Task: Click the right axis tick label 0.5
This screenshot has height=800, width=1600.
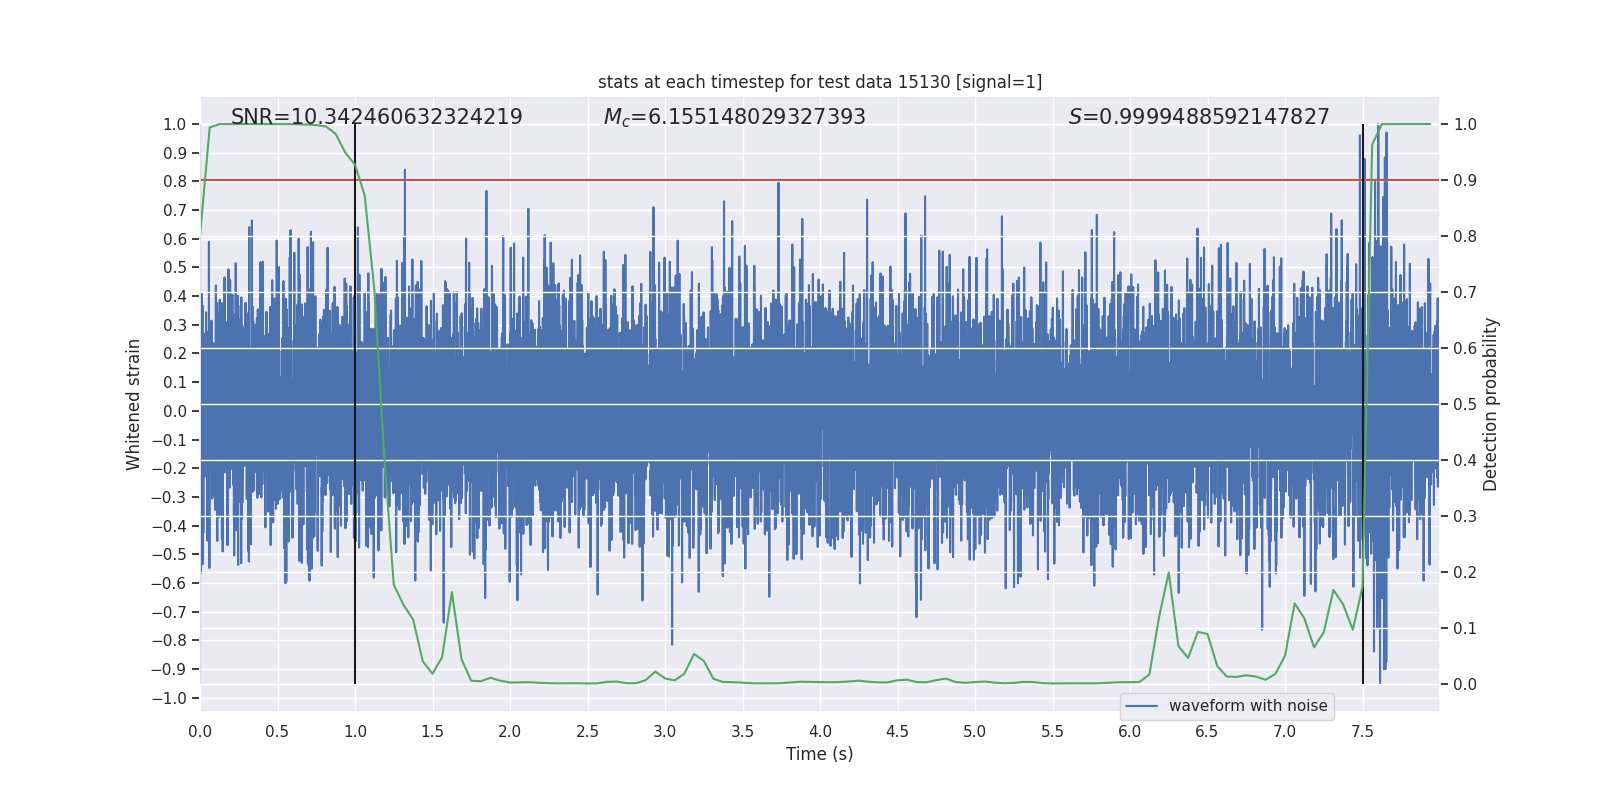Action: 1465,404
